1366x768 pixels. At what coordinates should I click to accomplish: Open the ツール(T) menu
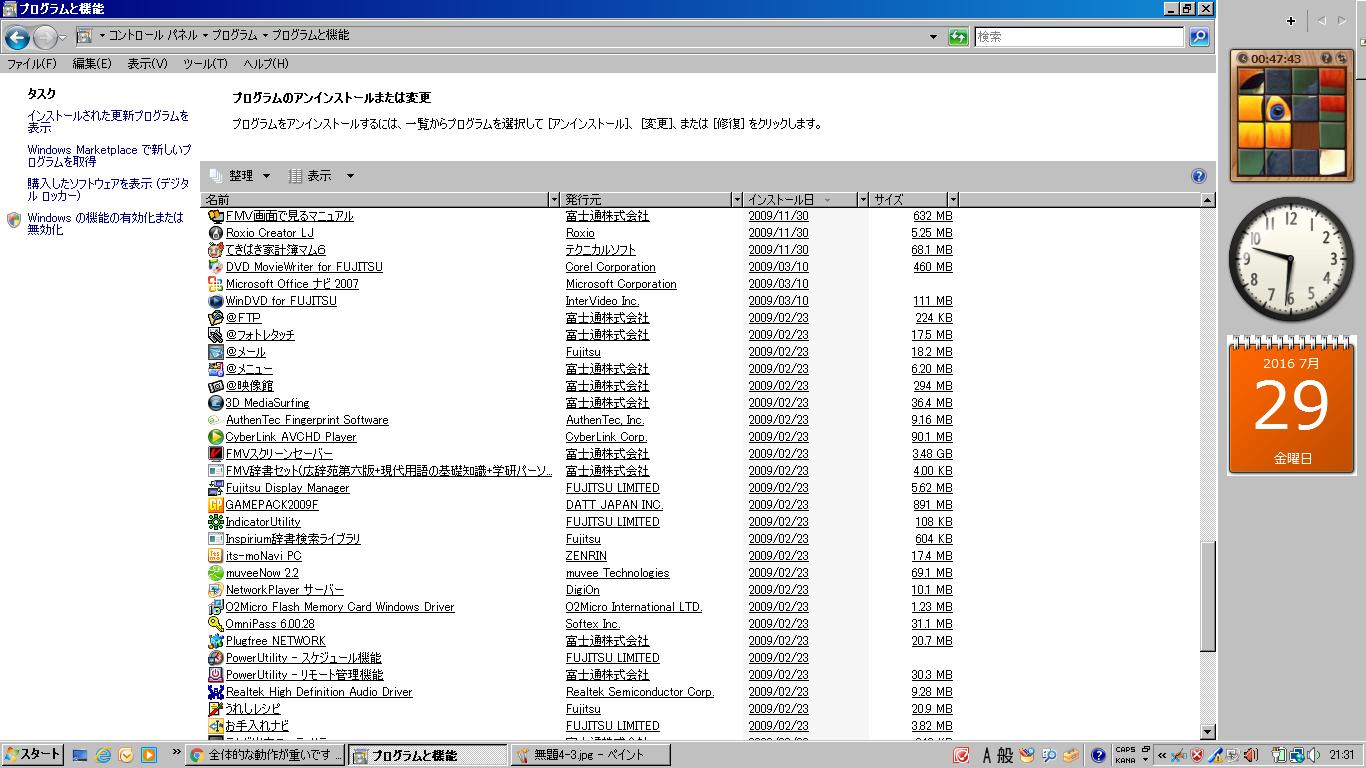pyautogui.click(x=205, y=64)
